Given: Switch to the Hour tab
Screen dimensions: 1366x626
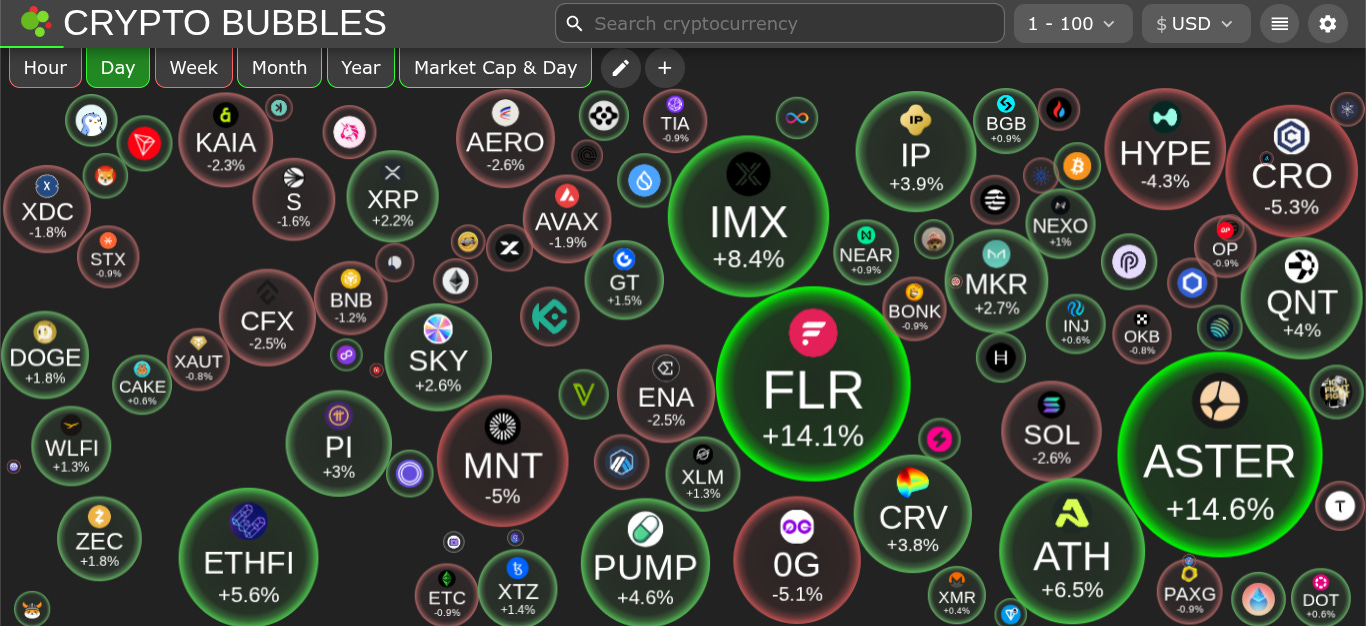Looking at the screenshot, I should 45,68.
